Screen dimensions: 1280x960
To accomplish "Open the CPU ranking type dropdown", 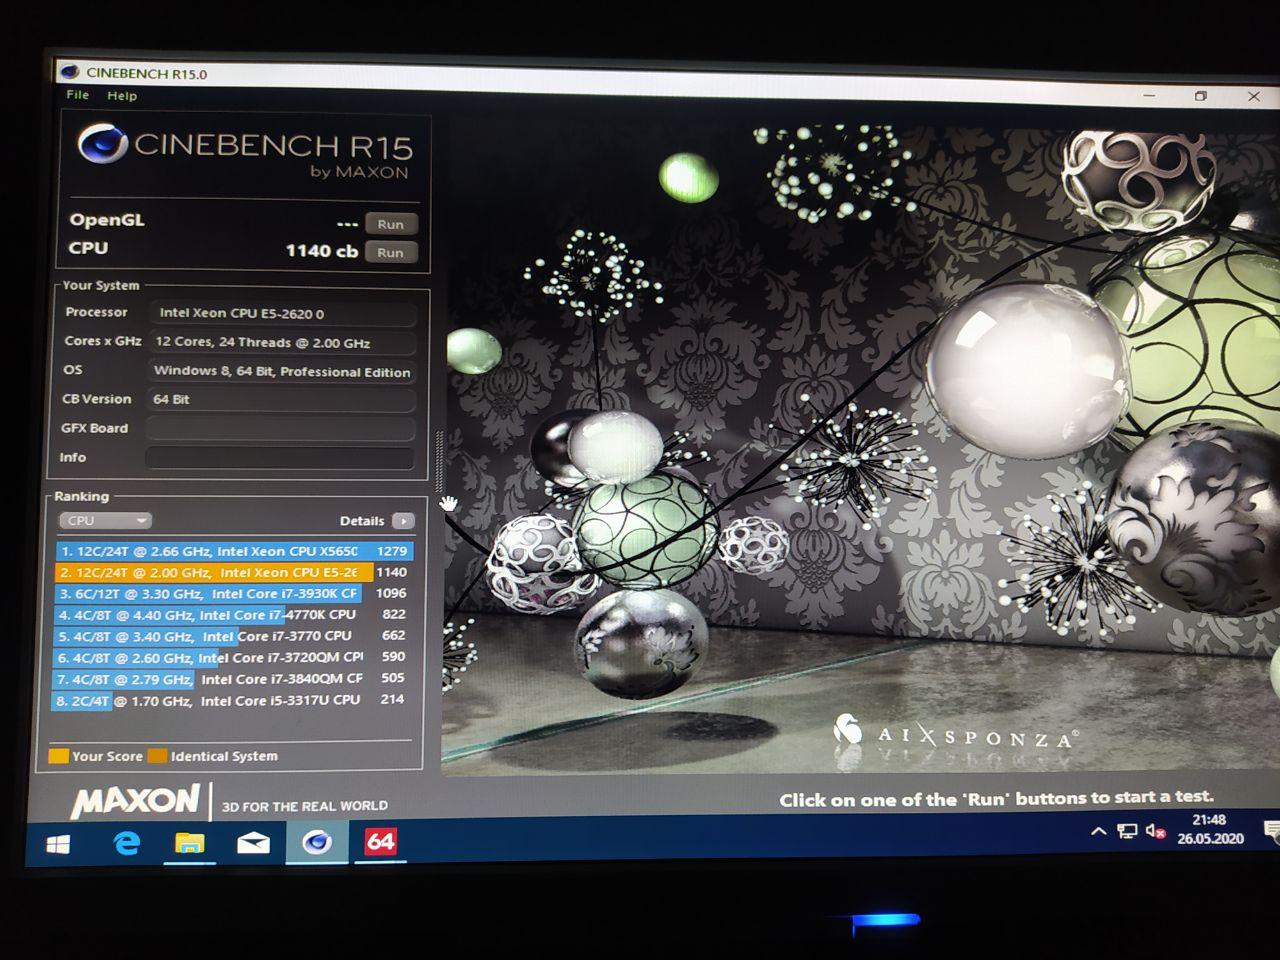I will click(105, 521).
